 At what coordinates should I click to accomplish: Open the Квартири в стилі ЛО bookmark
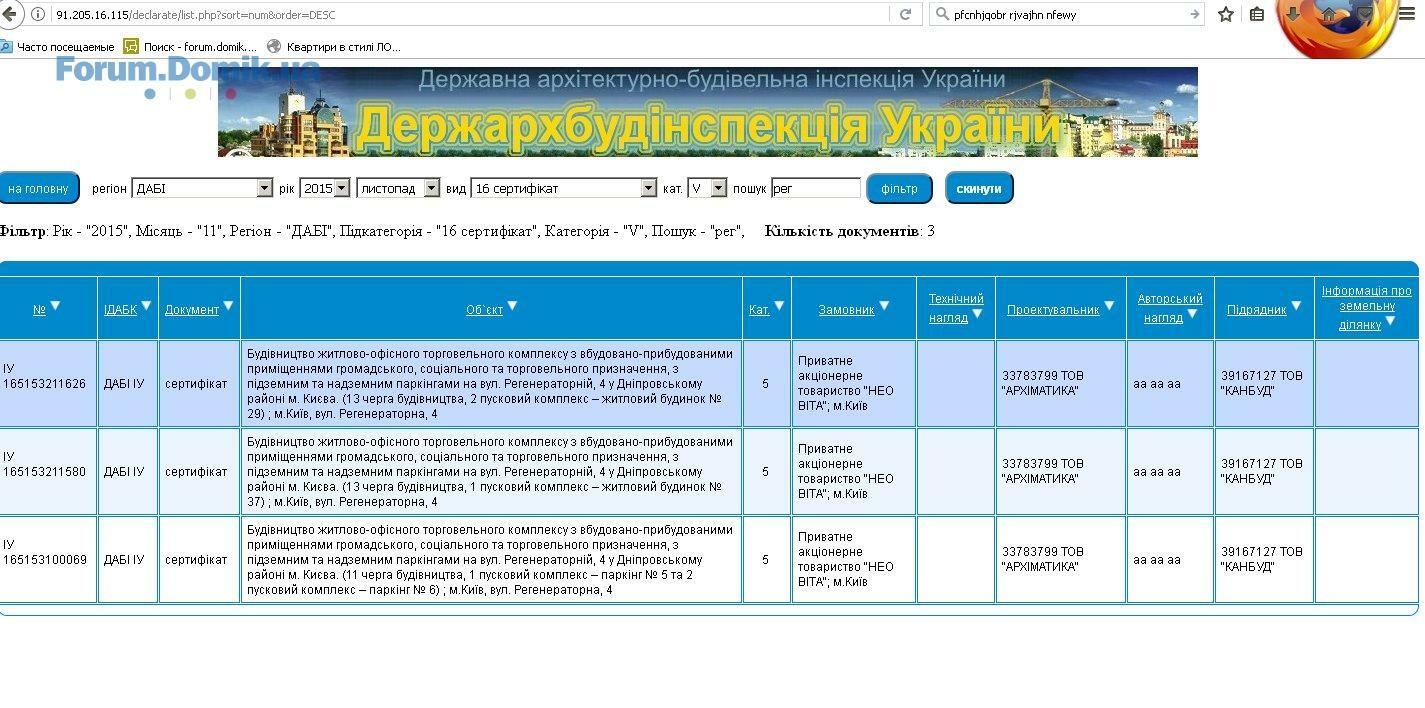pos(334,47)
